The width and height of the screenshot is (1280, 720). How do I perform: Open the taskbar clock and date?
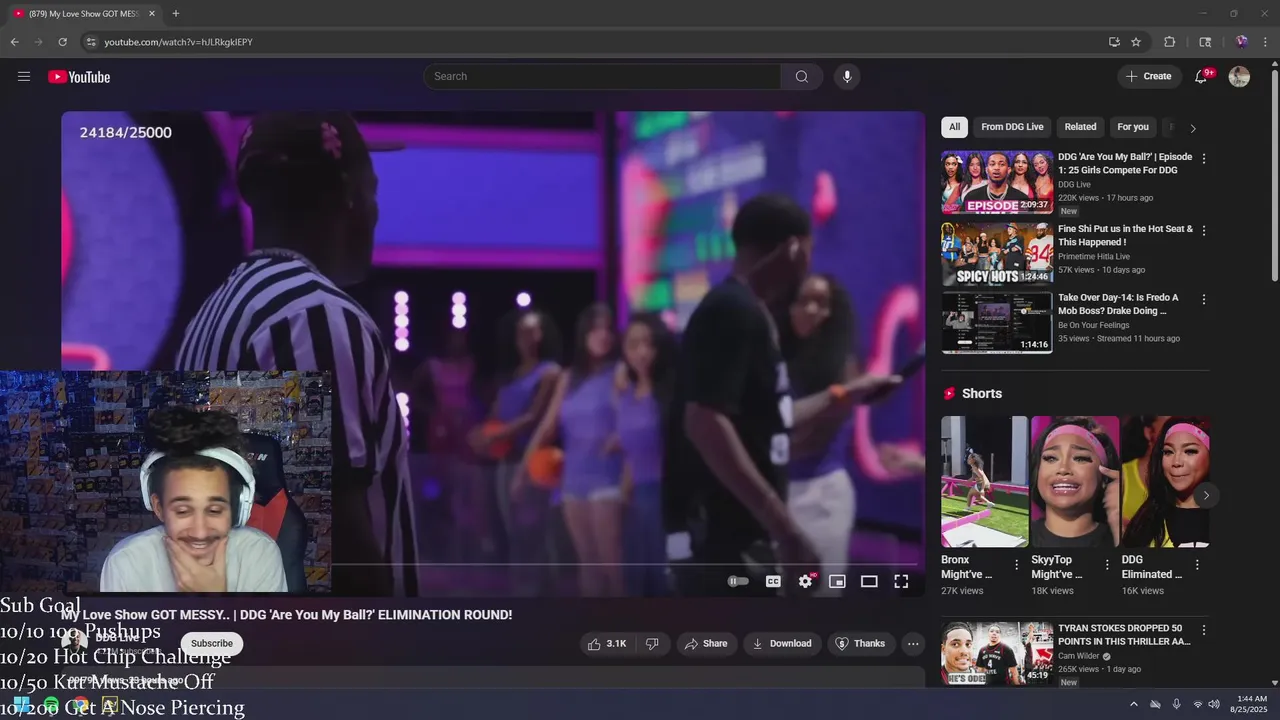[x=1250, y=704]
